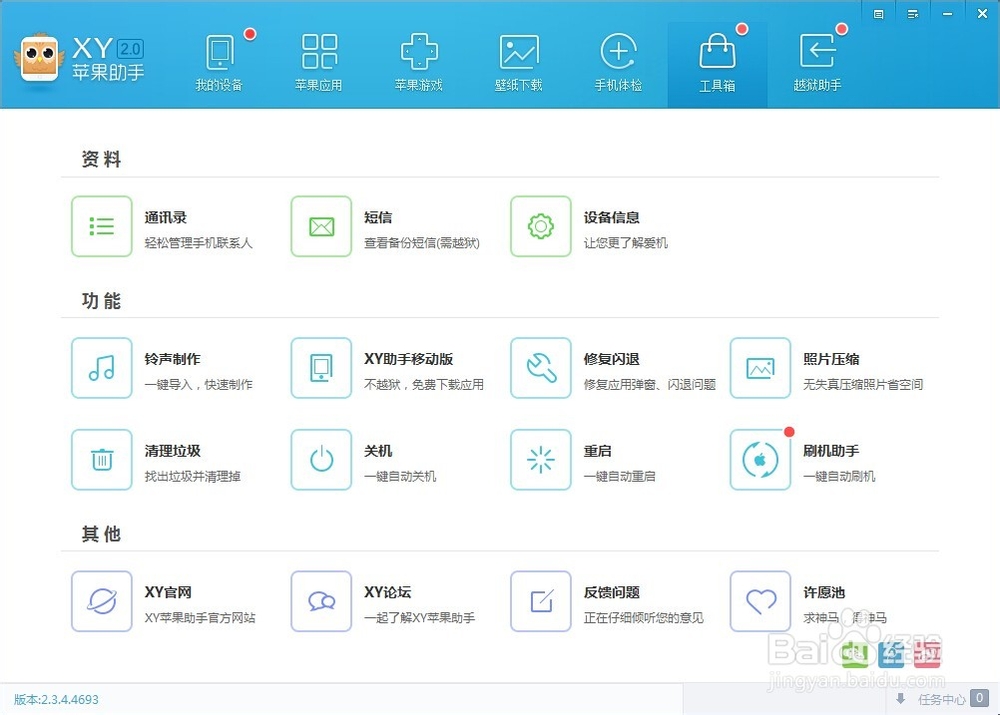Click description 一键自动重启

point(619,476)
